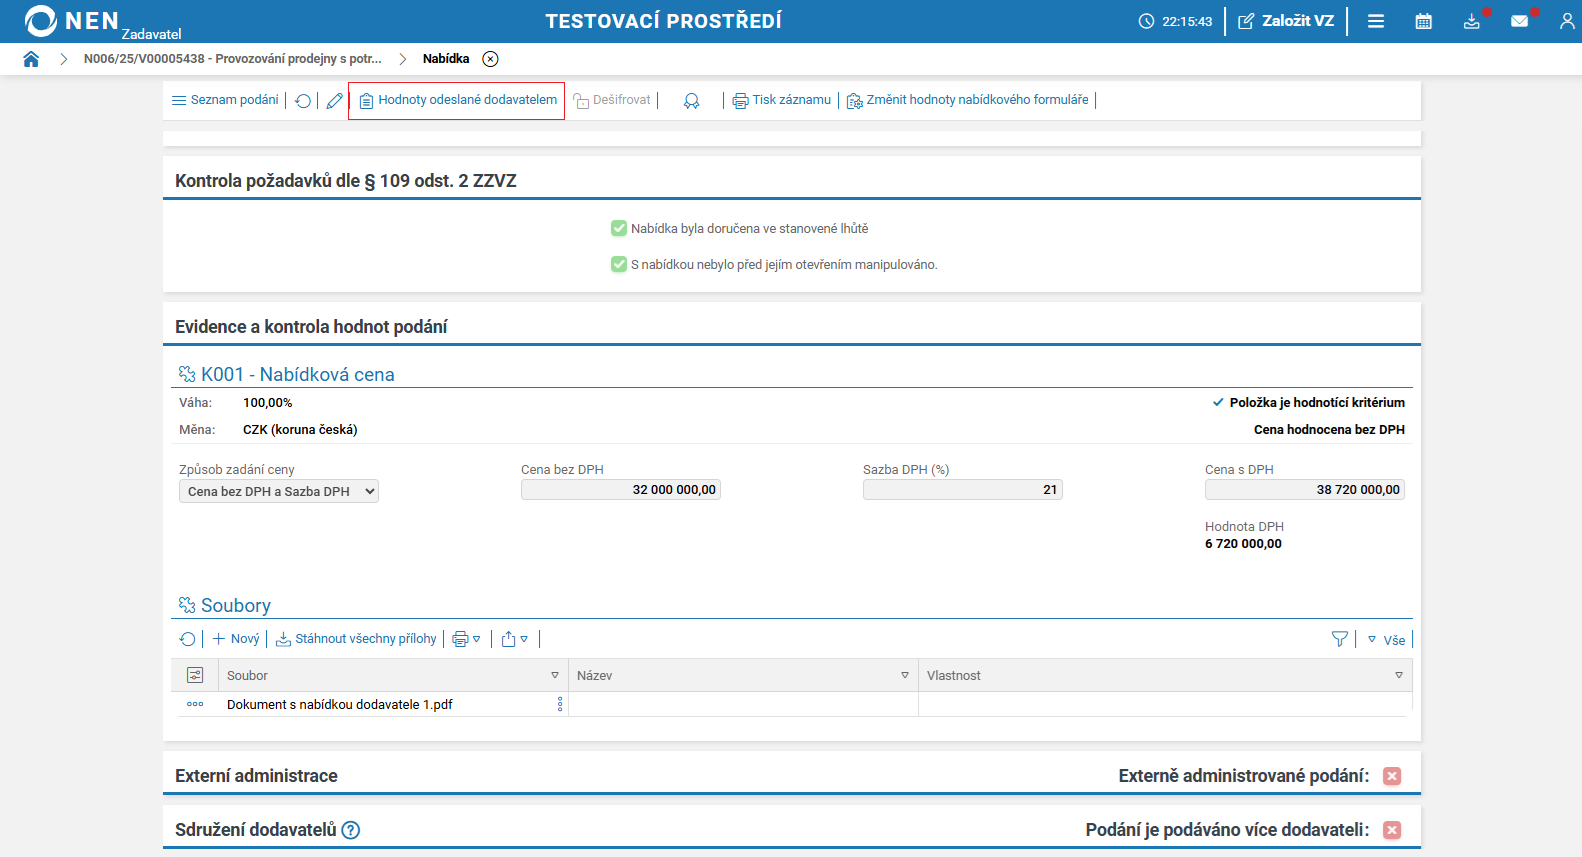Expand the Soubor column filter arrow
Viewport: 1582px width, 857px height.
coord(555,676)
